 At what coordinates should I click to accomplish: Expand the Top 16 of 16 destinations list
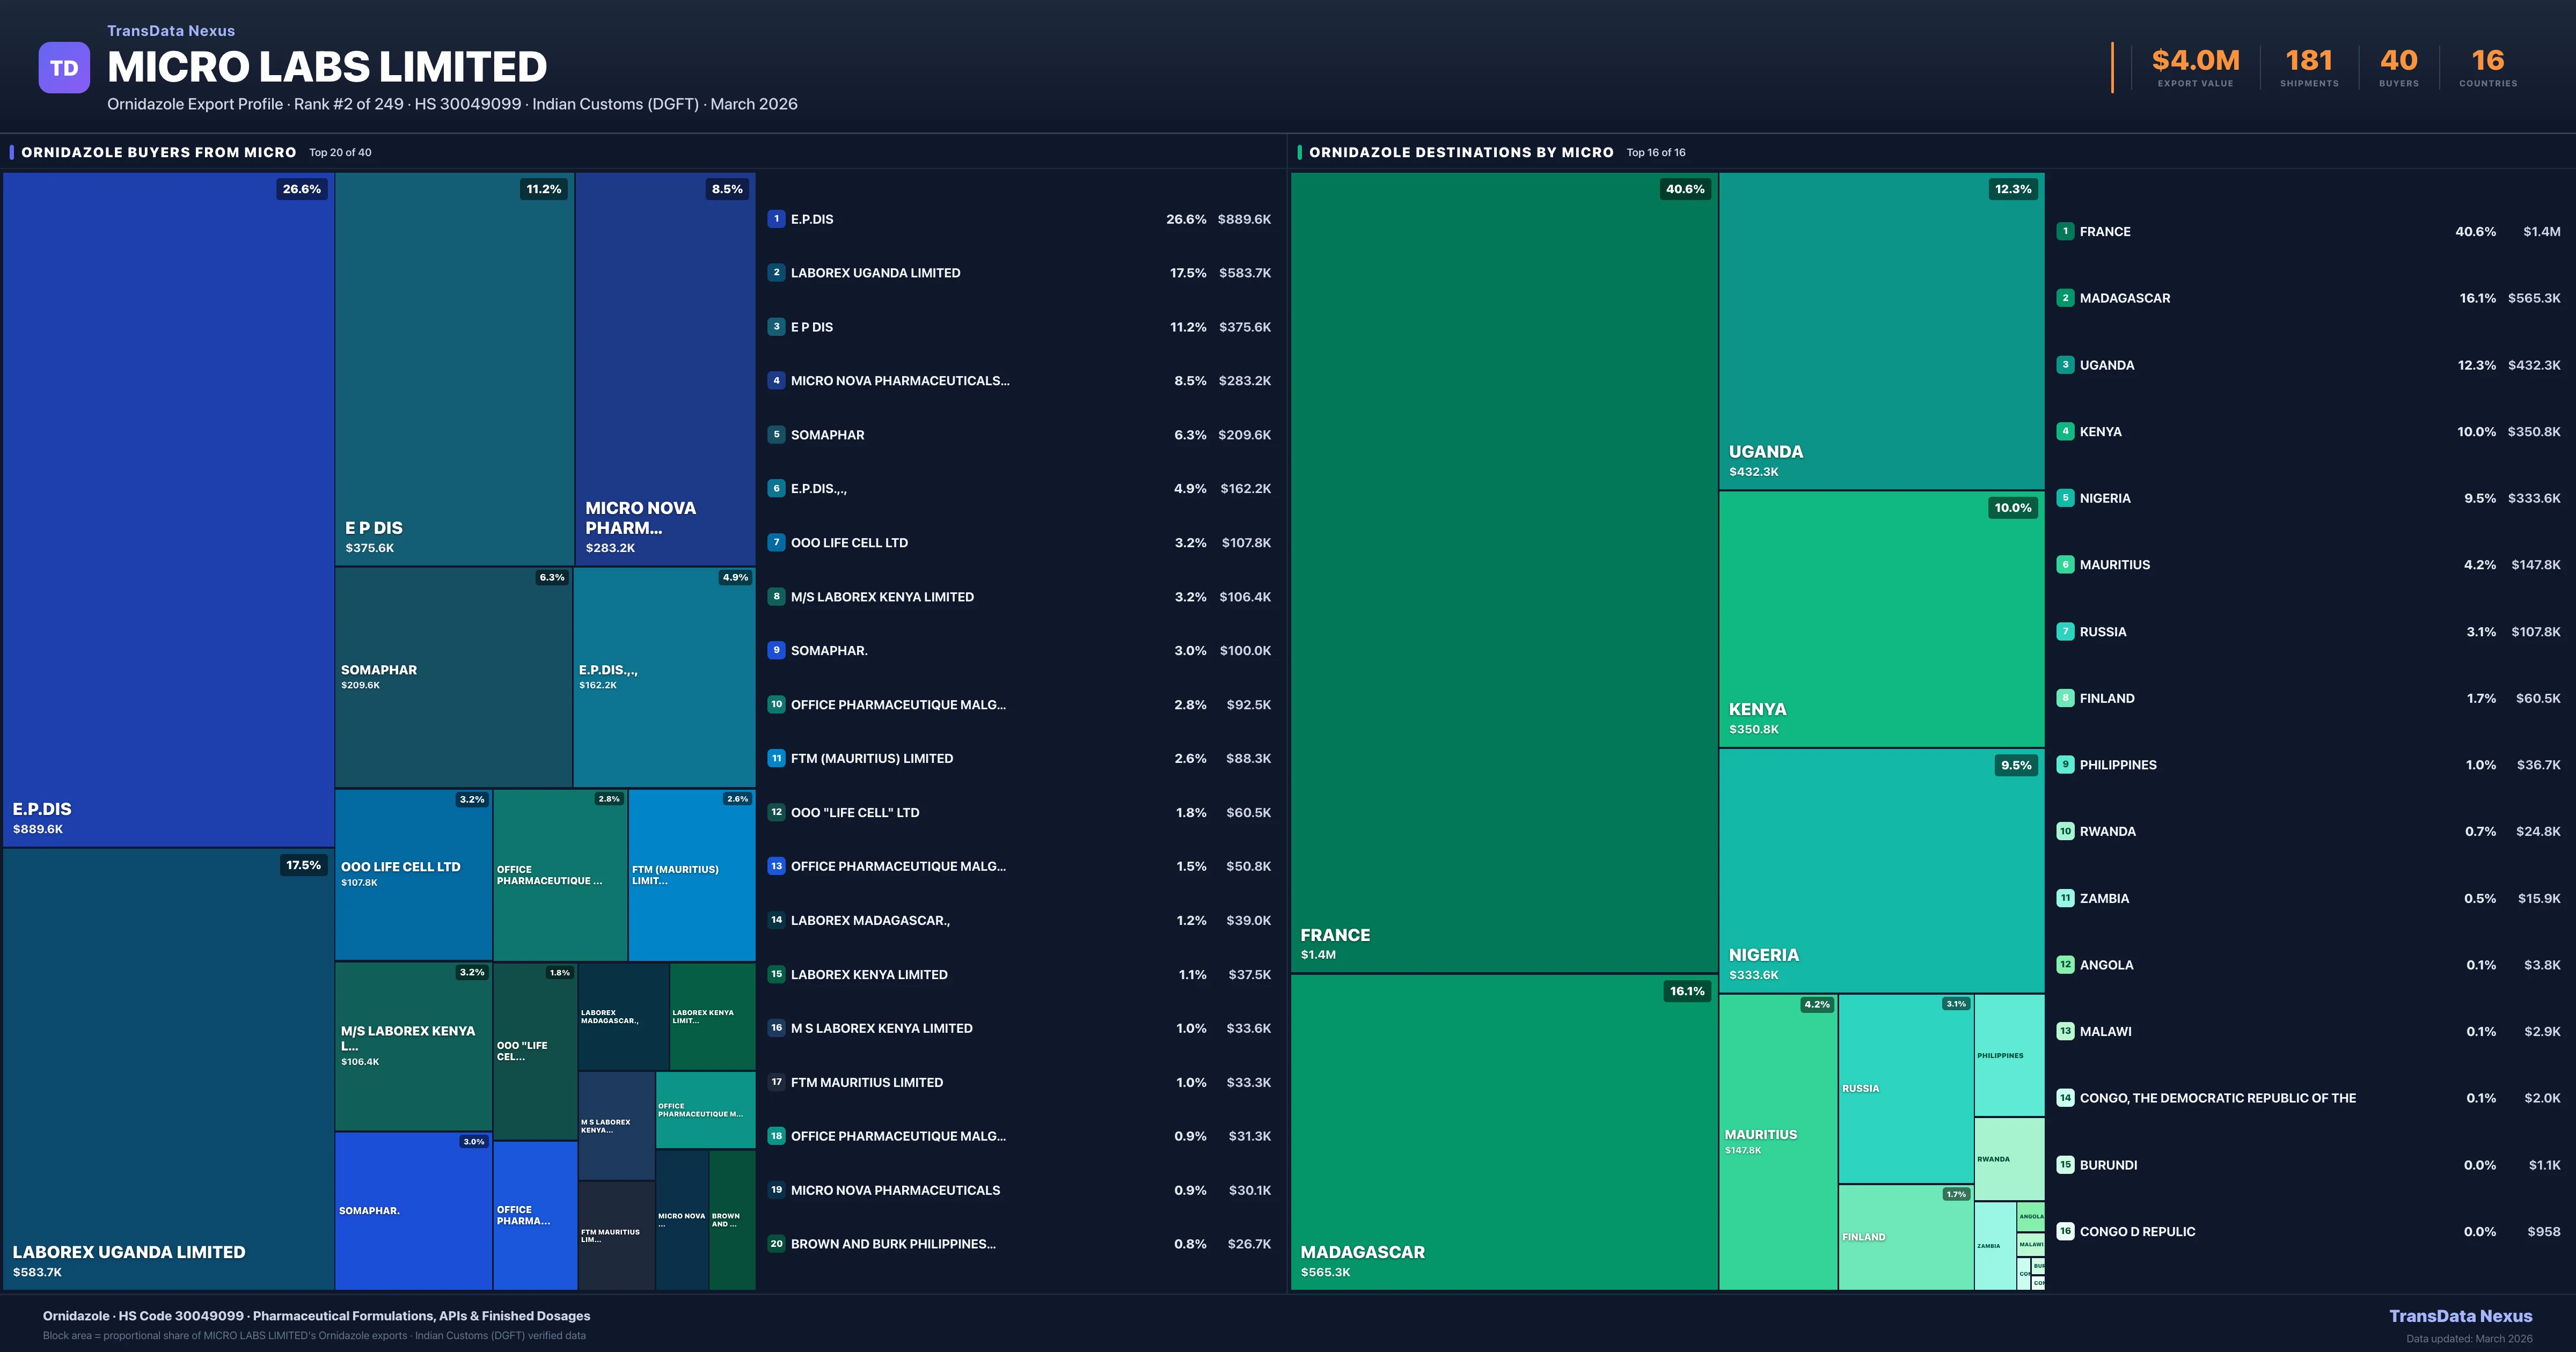click(x=1656, y=152)
